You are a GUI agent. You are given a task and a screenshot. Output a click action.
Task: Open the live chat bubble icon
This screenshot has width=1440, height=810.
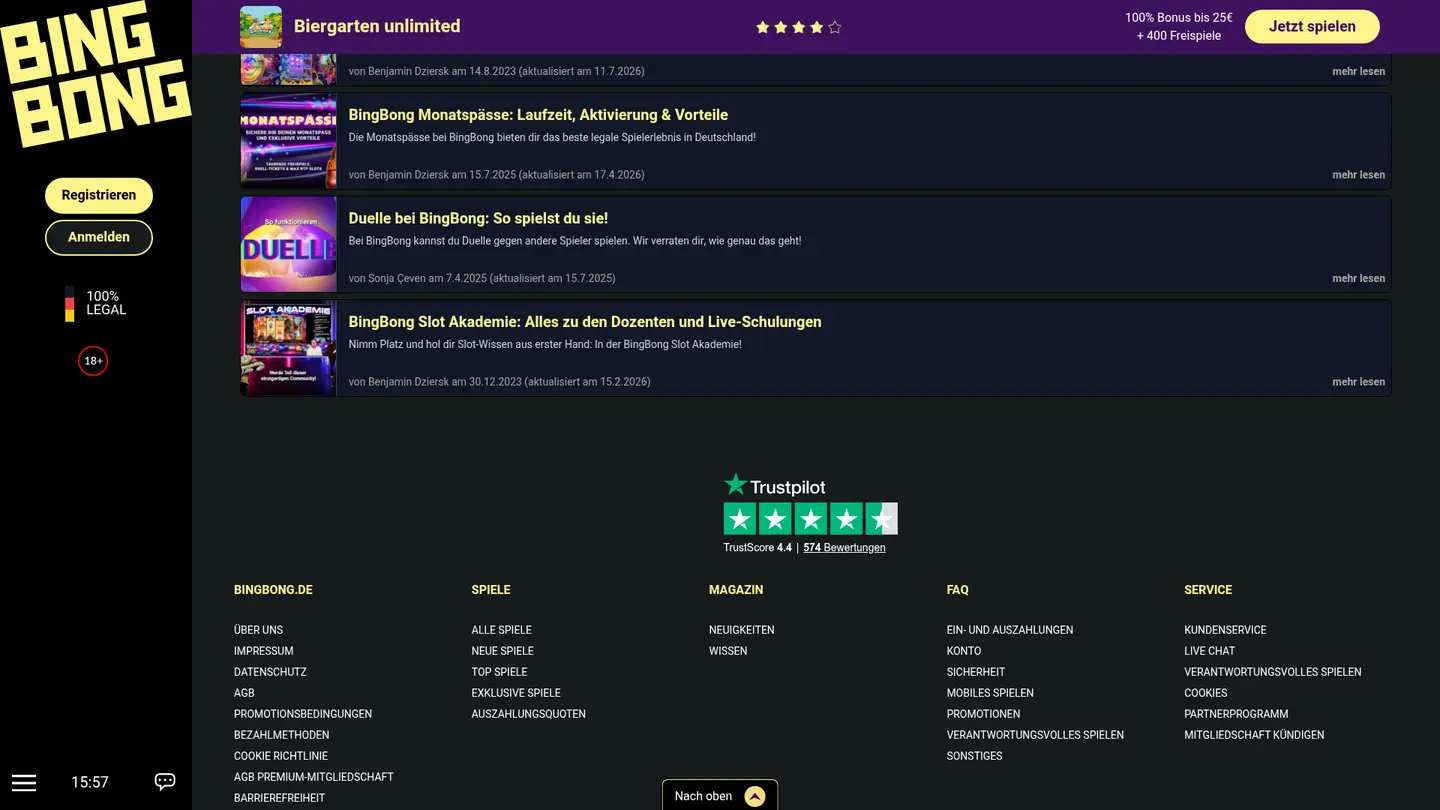pos(165,782)
